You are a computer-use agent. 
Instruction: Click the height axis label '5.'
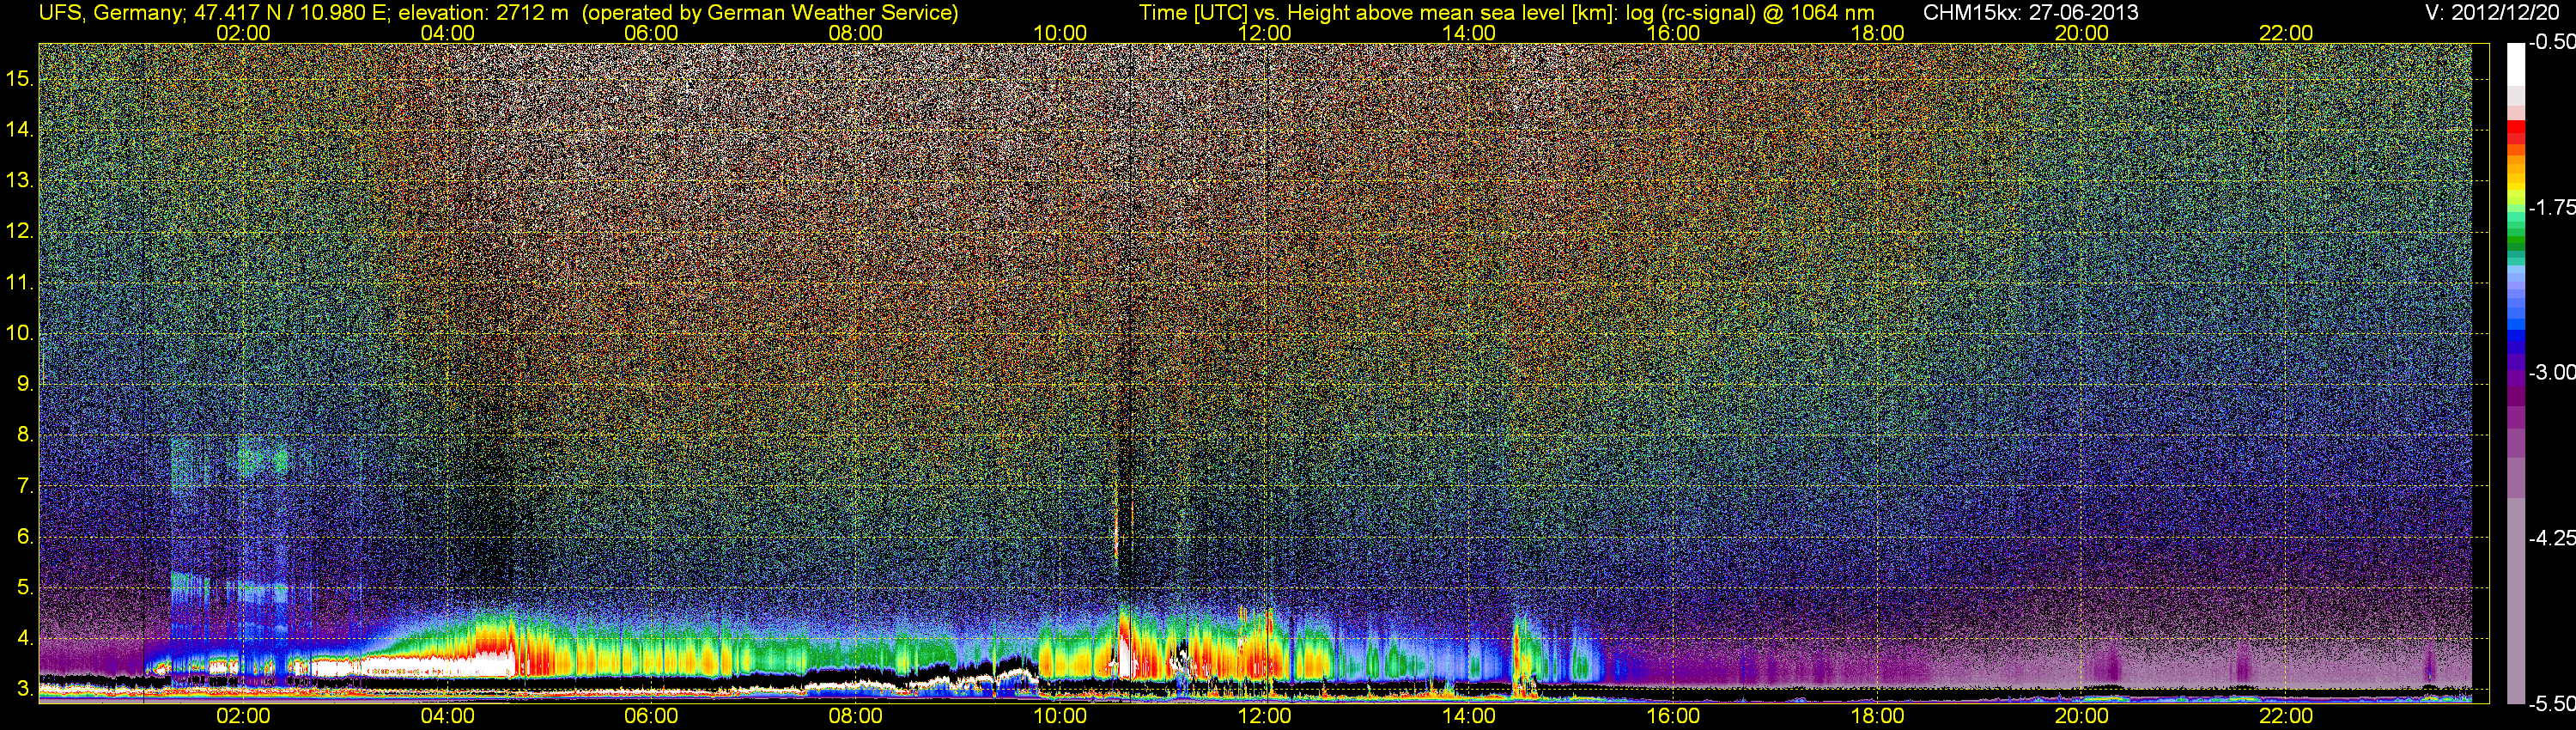(x=25, y=588)
